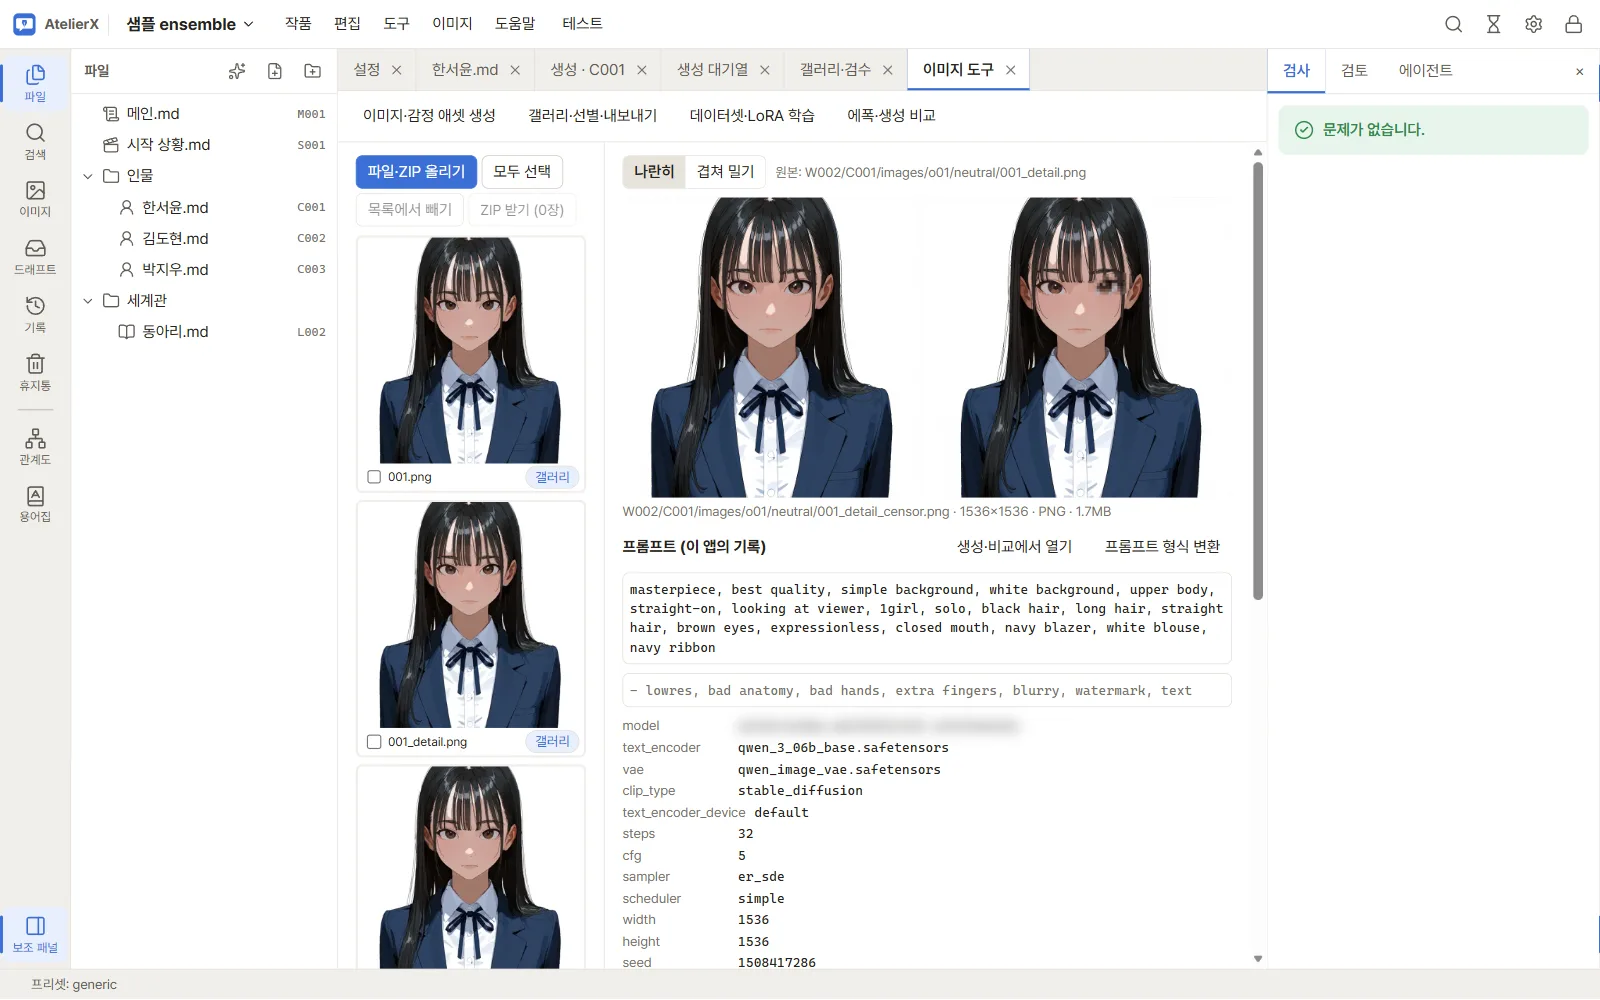Select the 데이터셋·LoRA 학습 sub-tab

pos(752,116)
